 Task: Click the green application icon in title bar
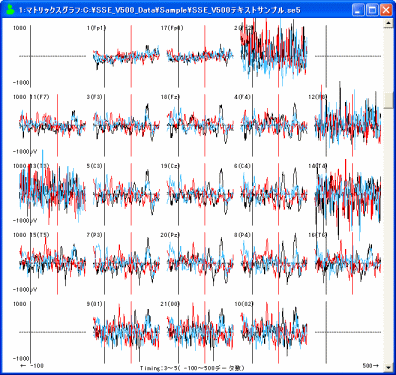click(10, 9)
